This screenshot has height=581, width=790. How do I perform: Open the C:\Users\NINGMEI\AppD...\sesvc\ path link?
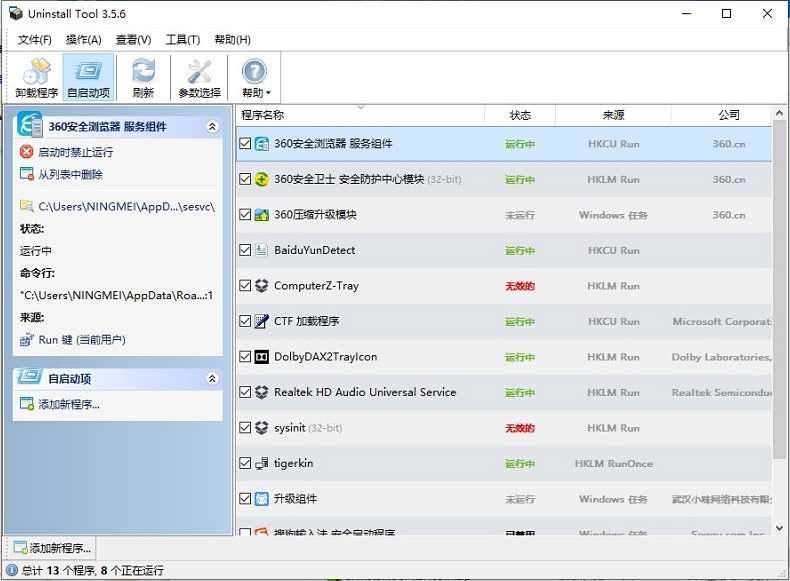(126, 207)
